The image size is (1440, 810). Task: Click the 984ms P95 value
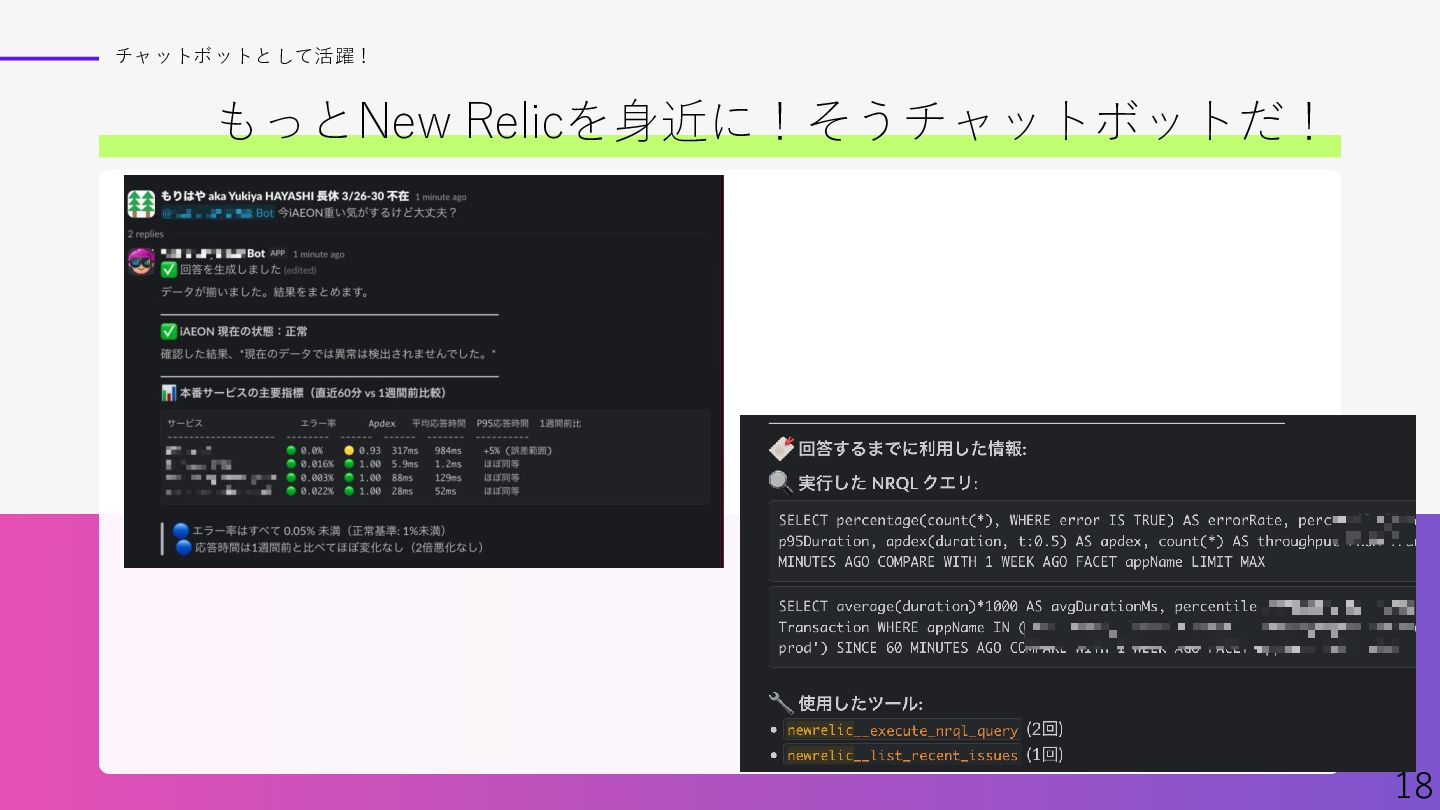coord(448,451)
